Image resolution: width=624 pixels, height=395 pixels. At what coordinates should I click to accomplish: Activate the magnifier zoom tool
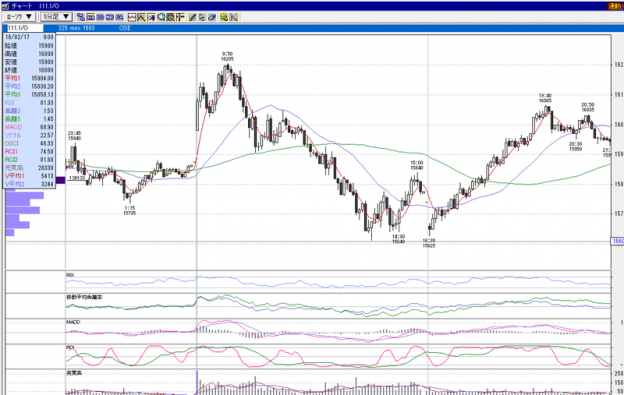pyautogui.click(x=161, y=17)
